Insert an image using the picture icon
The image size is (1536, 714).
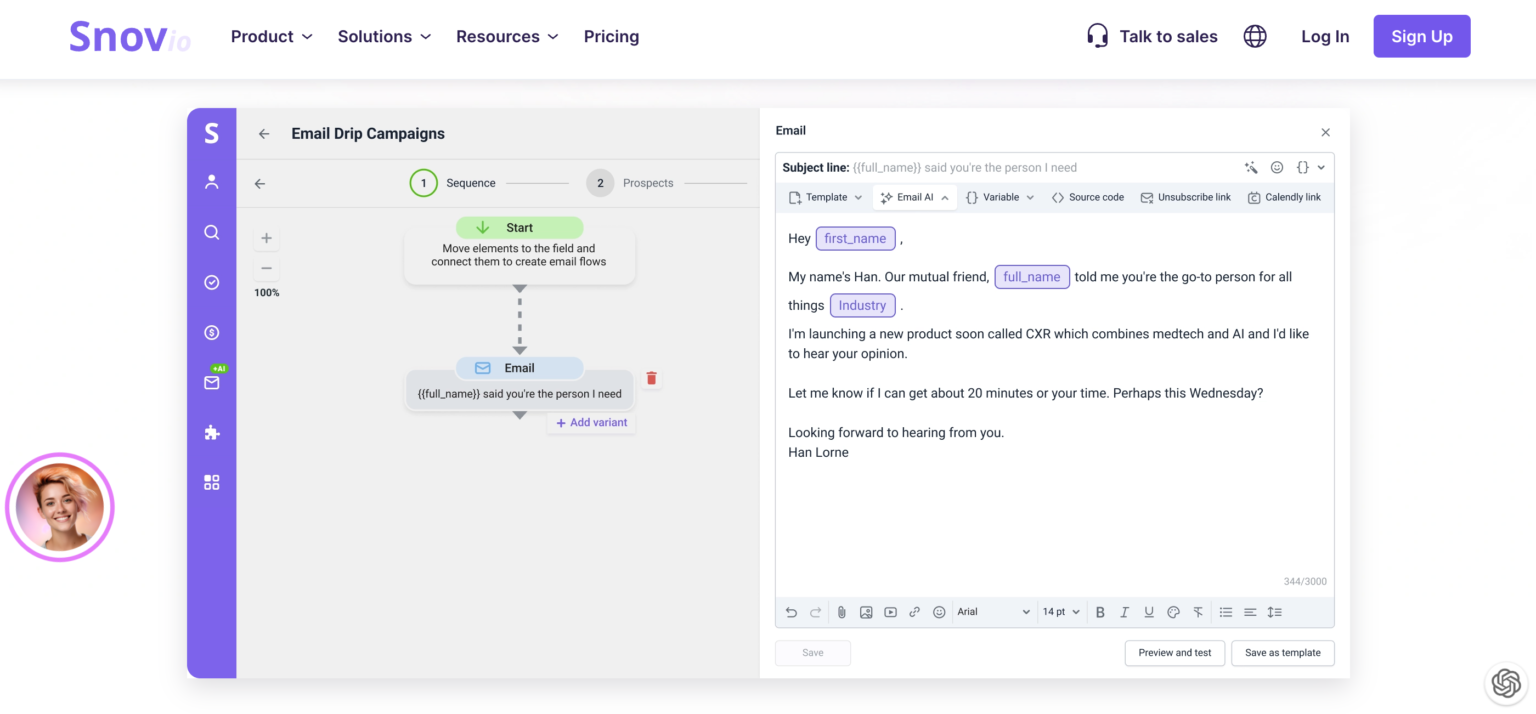coord(866,612)
